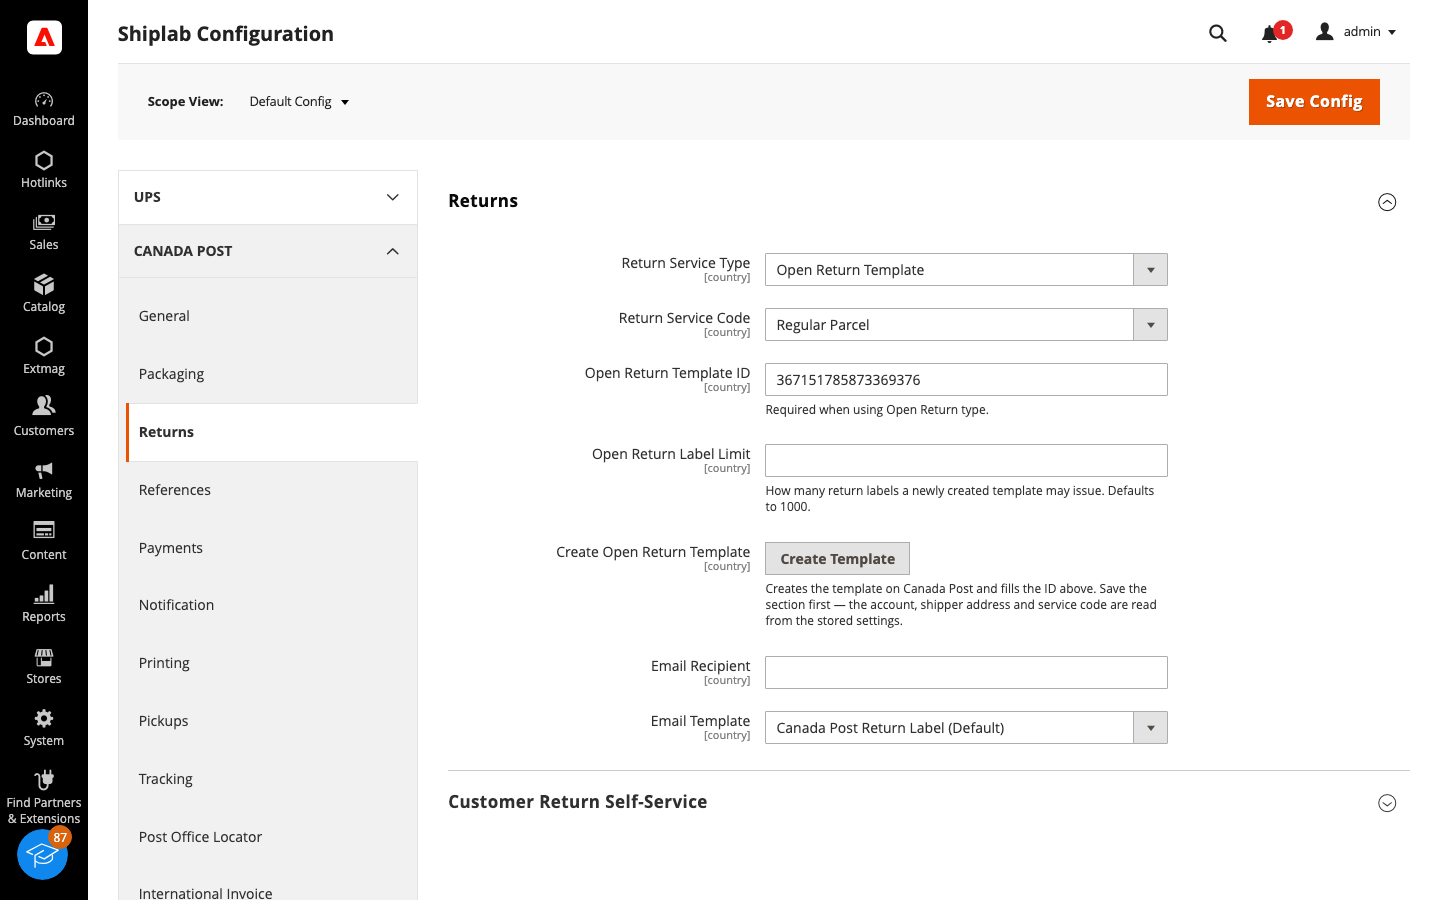Click the graduation cap help widget
The image size is (1440, 900).
click(42, 855)
